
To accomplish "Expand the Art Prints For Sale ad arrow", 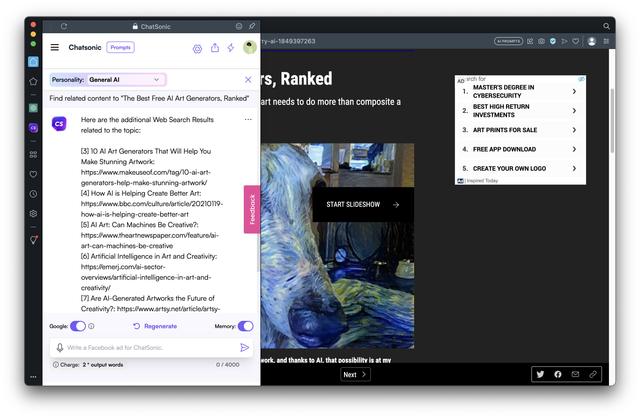I will (x=574, y=130).
